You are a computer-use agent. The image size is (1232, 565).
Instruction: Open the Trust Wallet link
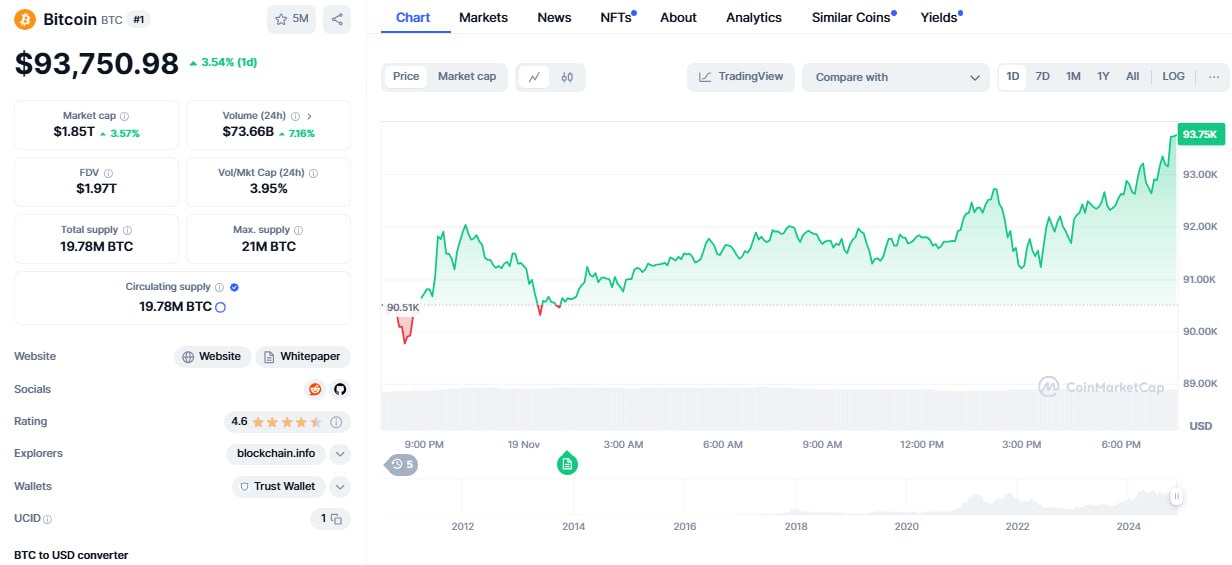coord(279,487)
